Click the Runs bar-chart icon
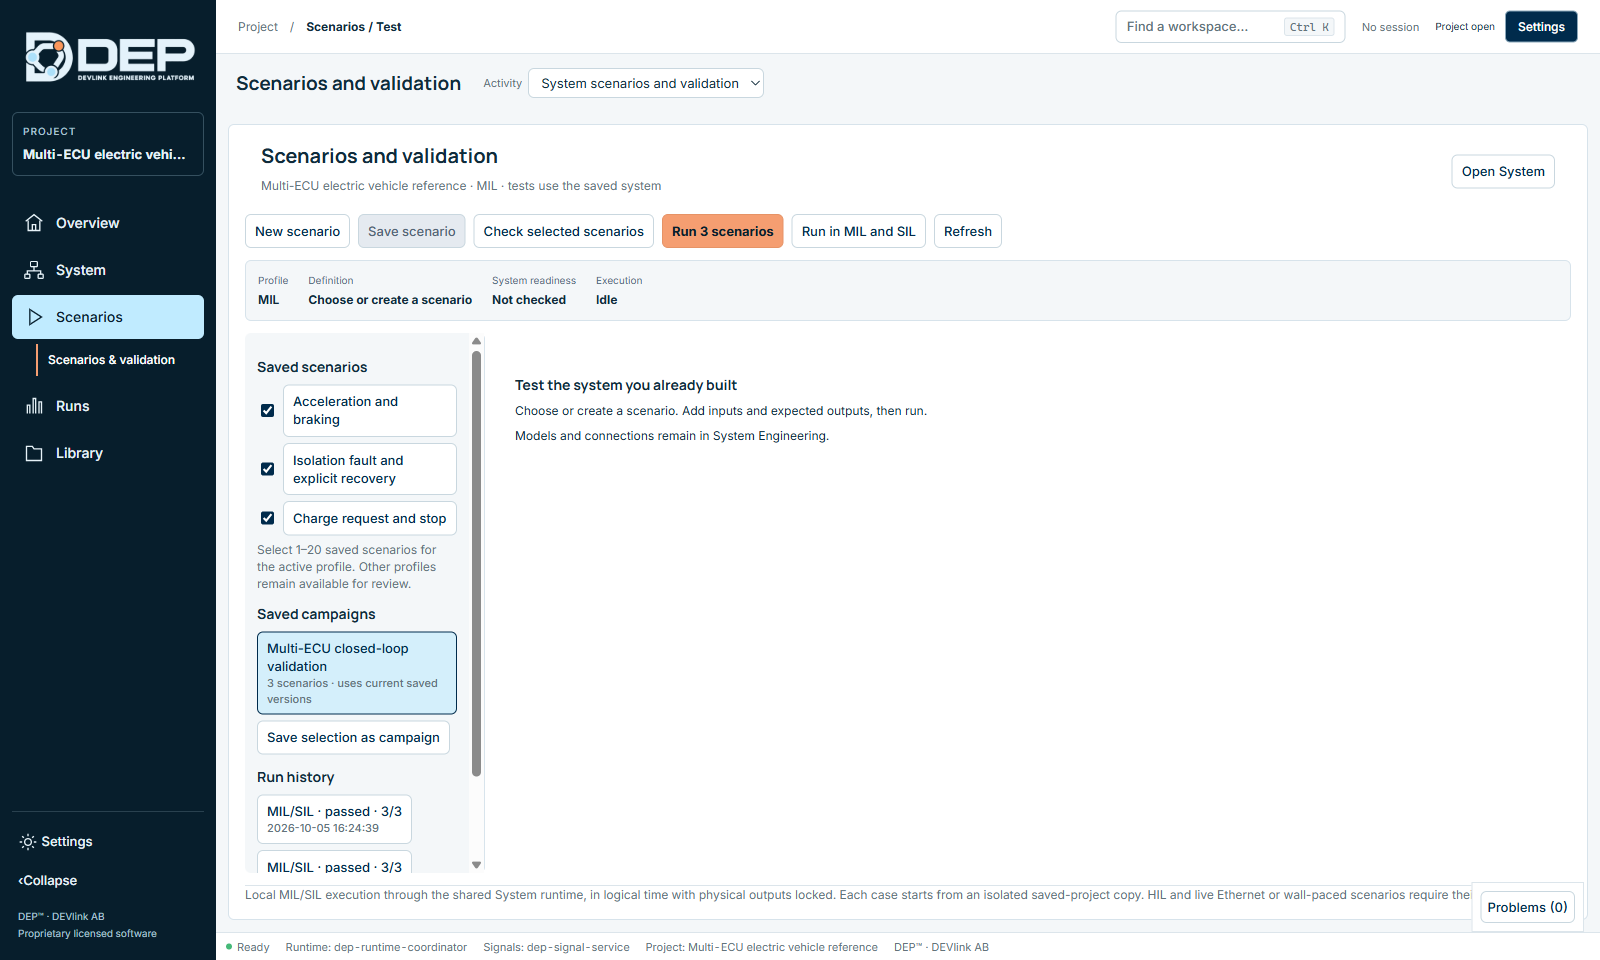Viewport: 1600px width, 960px height. pyautogui.click(x=34, y=406)
